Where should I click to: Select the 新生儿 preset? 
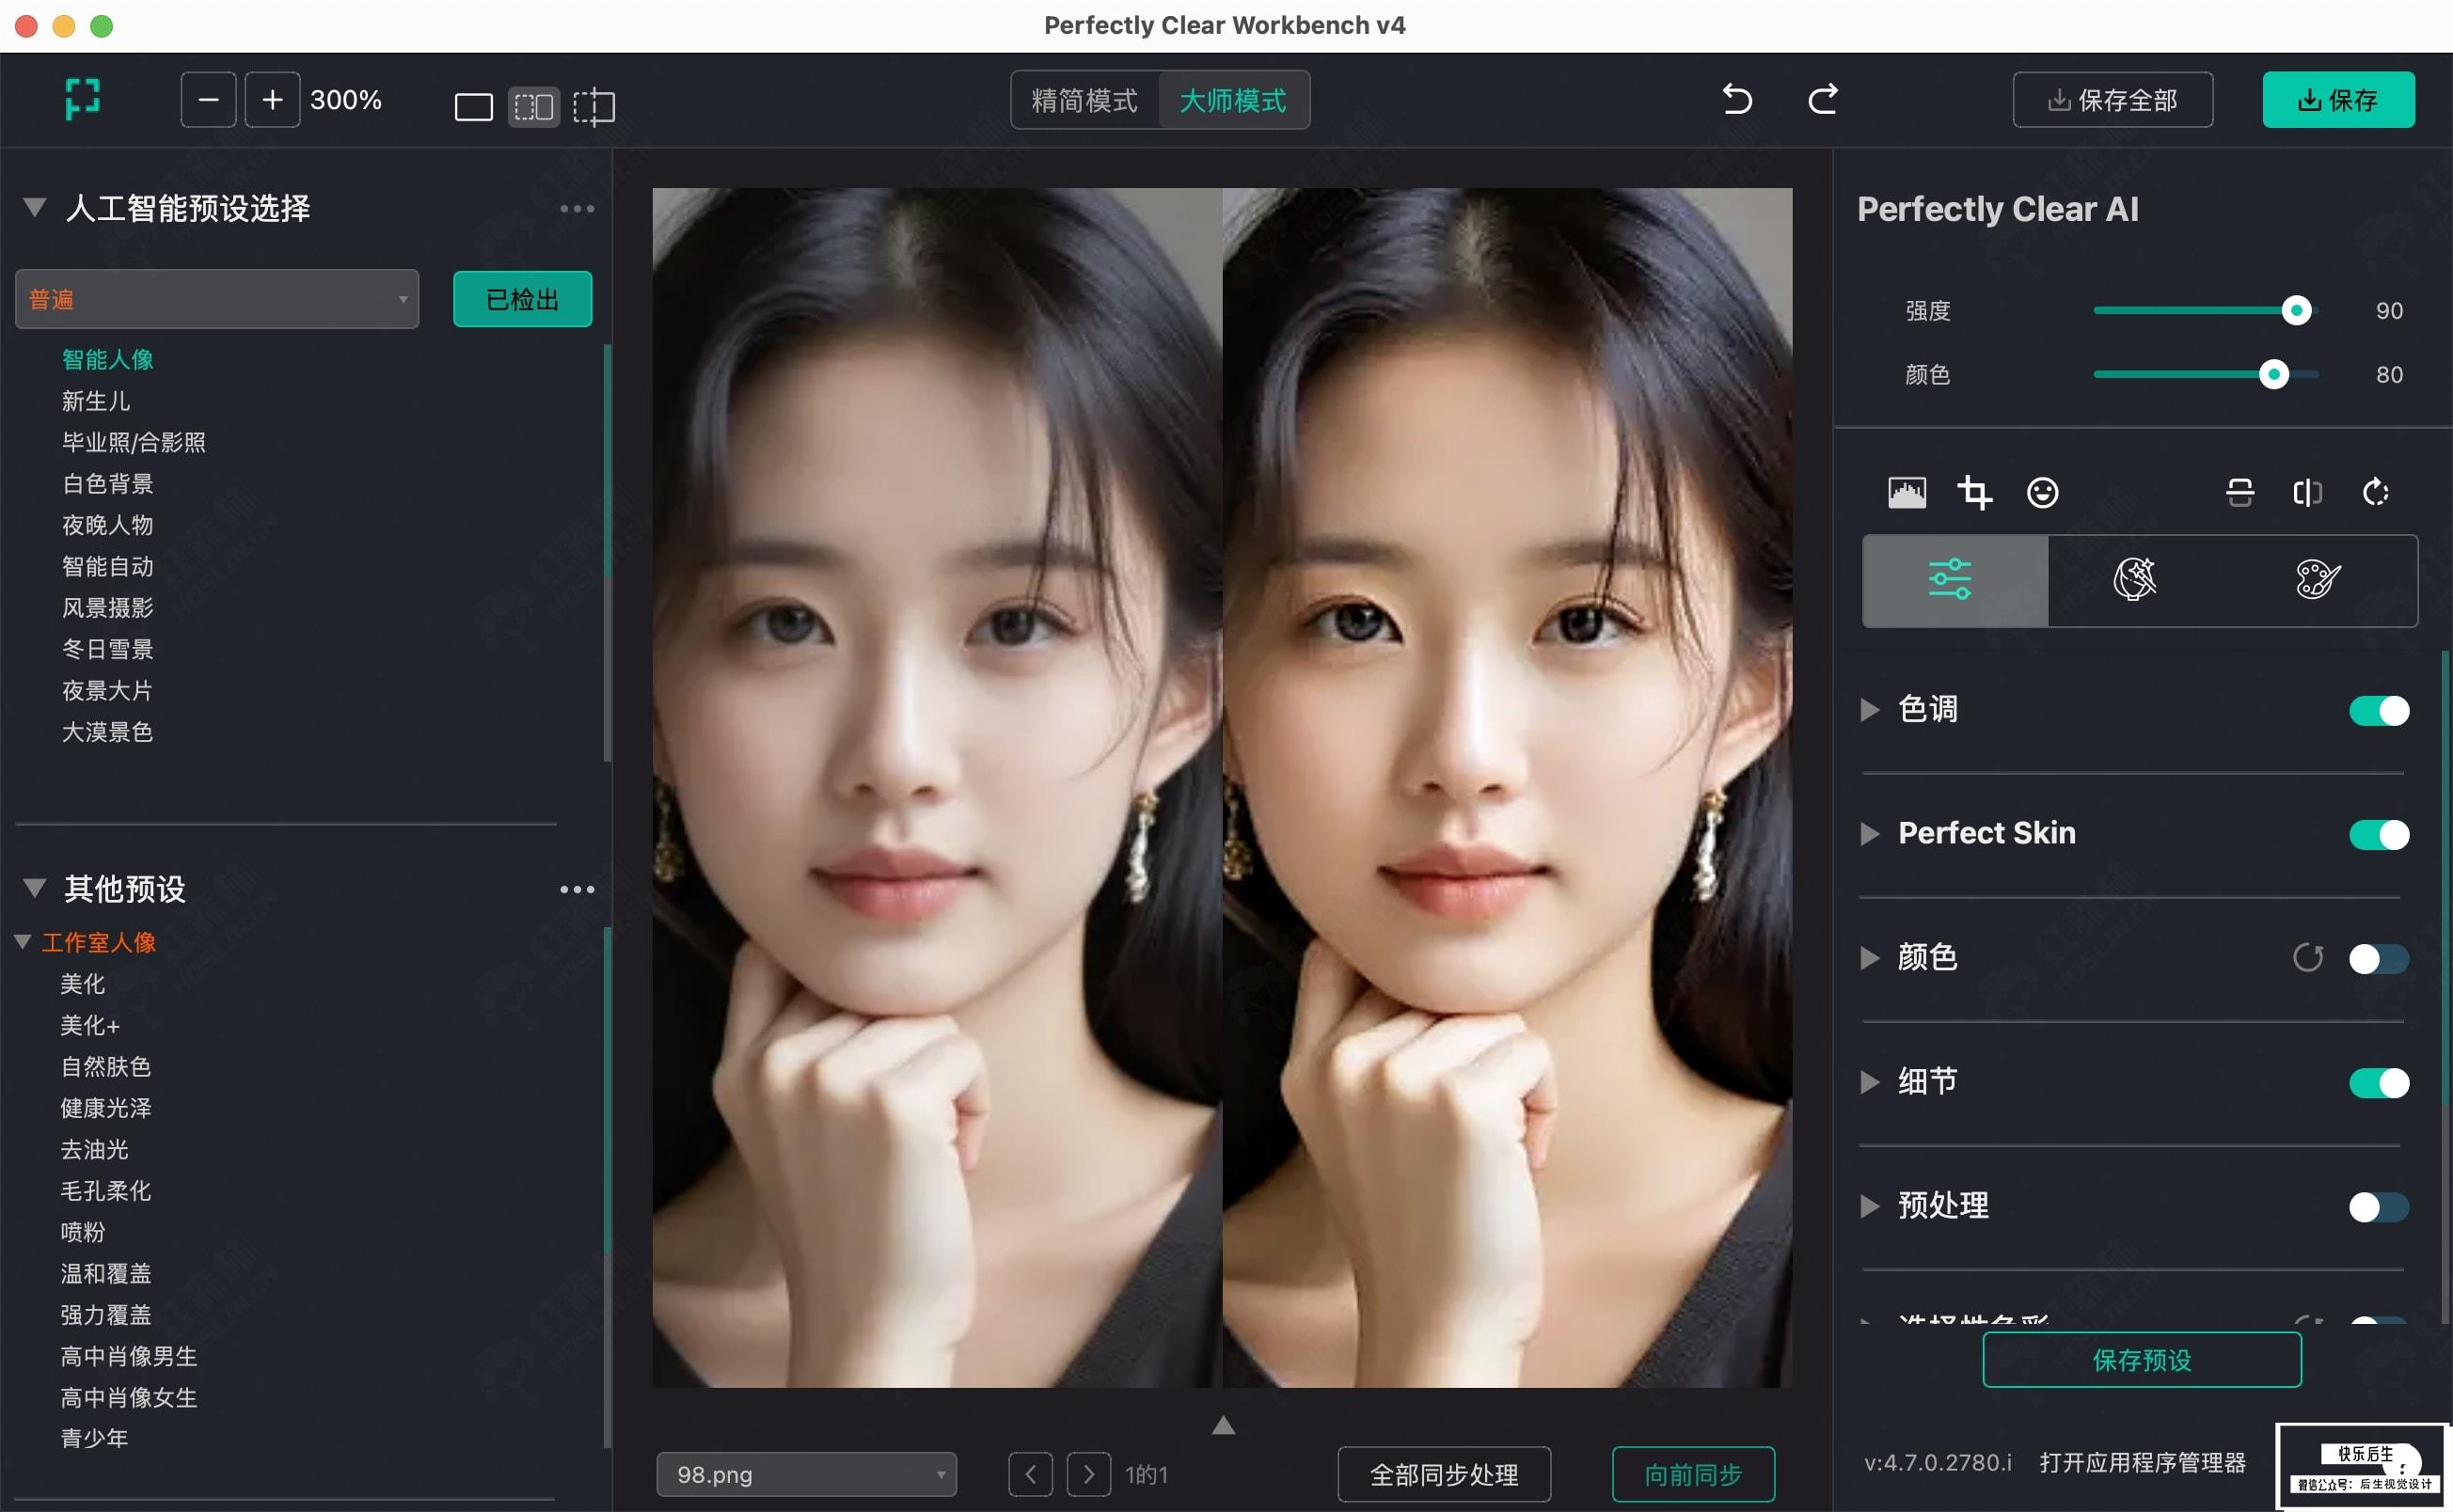(x=96, y=401)
